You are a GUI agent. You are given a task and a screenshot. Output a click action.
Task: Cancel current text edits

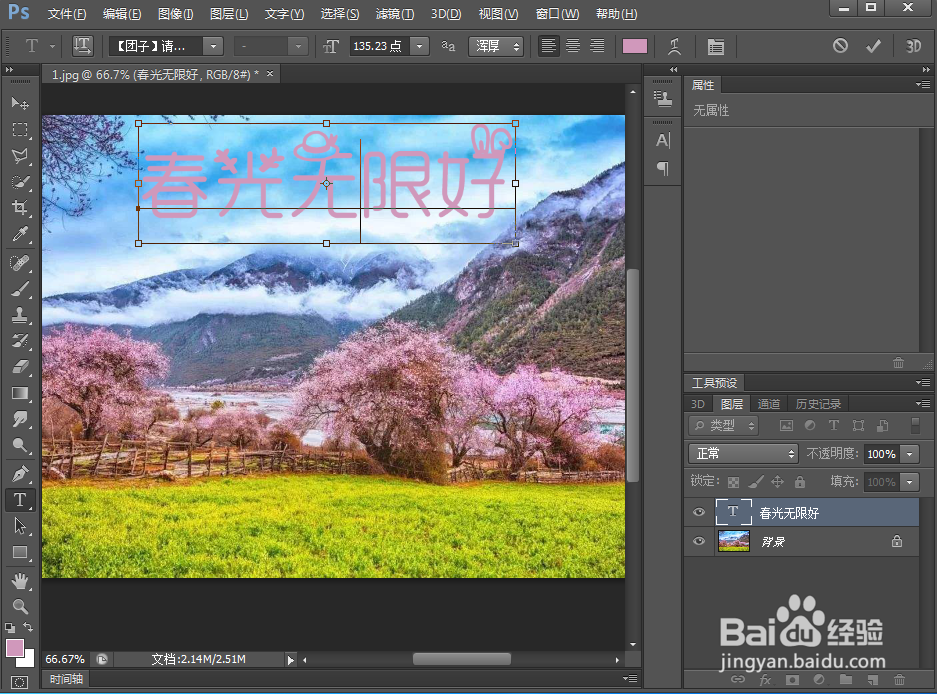pos(840,45)
